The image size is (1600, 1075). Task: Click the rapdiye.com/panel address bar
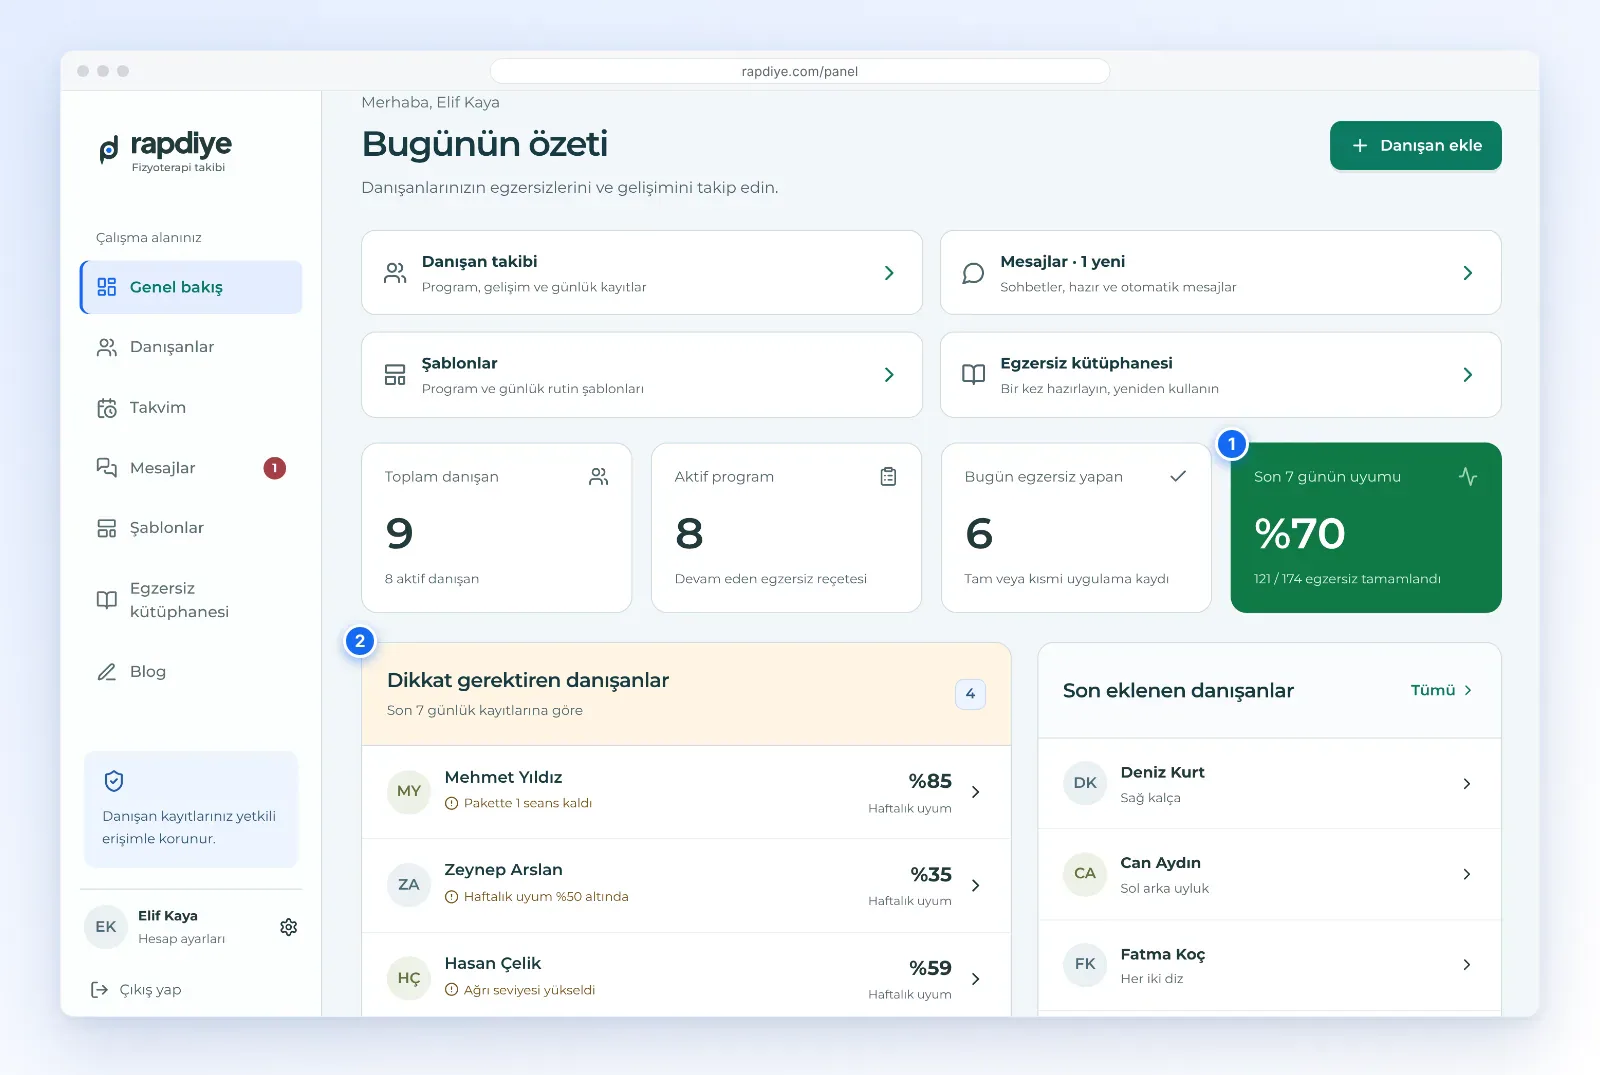point(800,71)
